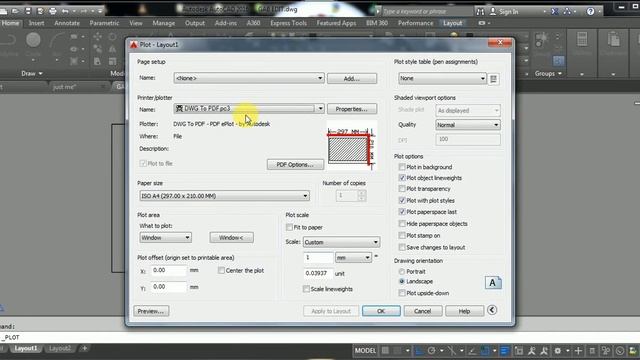Expand the Draw panel dropdown
This screenshot has width=640, height=360.
point(32,73)
